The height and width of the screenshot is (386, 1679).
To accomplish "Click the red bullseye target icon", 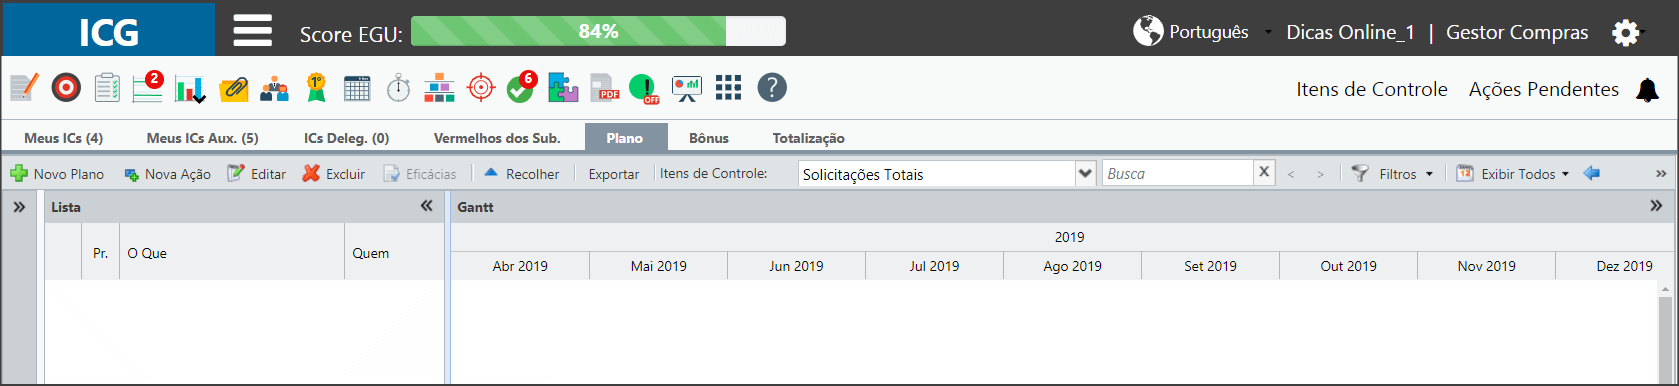I will pos(66,88).
